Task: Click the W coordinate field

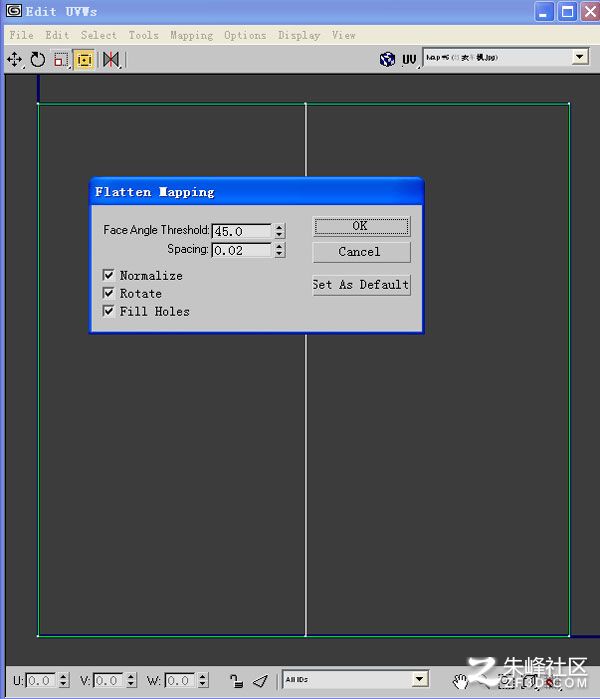Action: [x=180, y=681]
